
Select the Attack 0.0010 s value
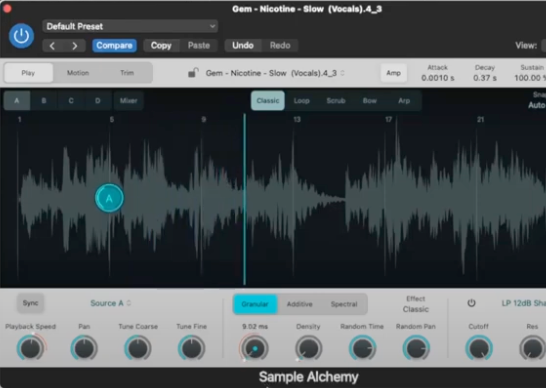(438, 78)
